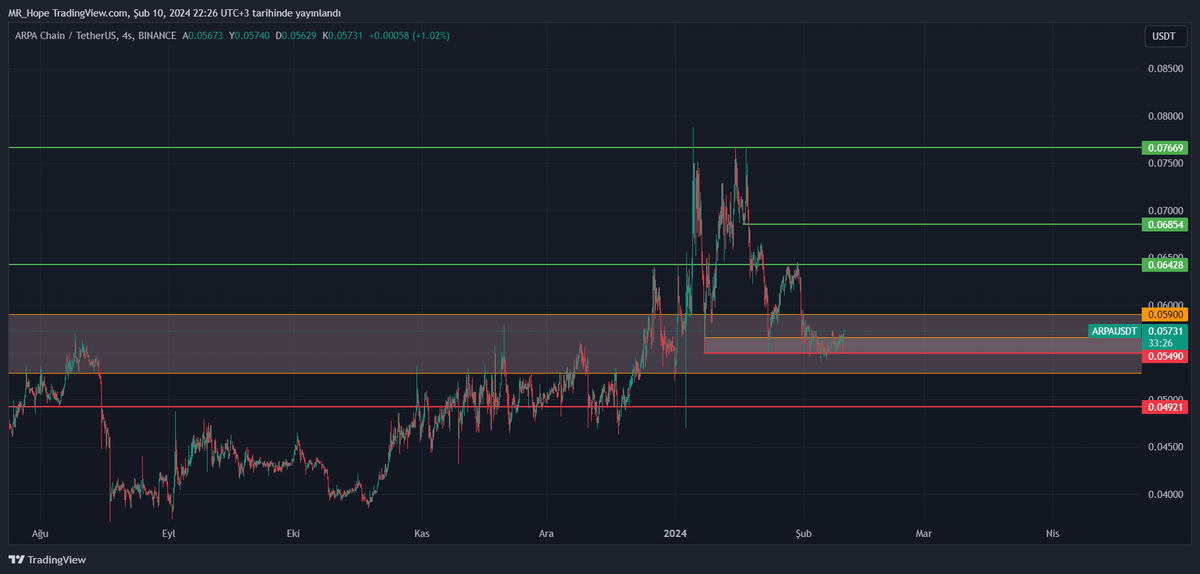Click the 0.08000 price axis value
The image size is (1200, 574).
tap(1166, 116)
